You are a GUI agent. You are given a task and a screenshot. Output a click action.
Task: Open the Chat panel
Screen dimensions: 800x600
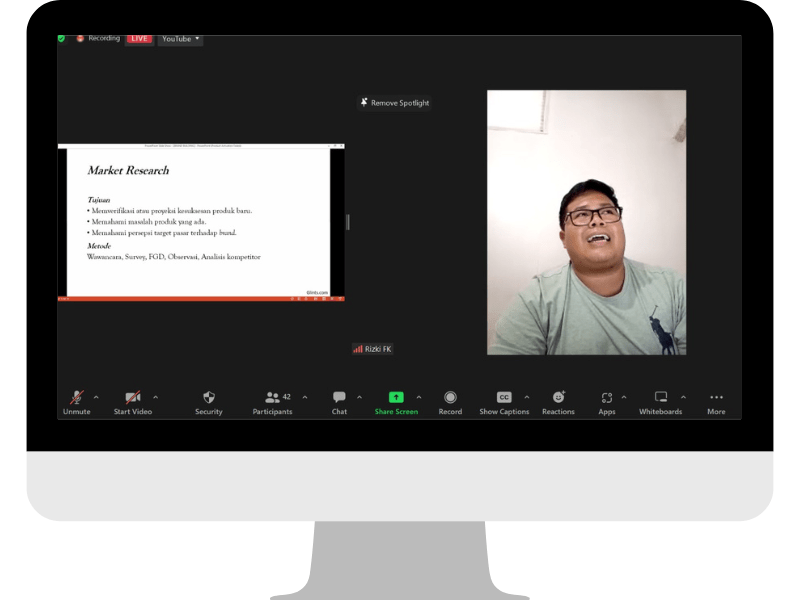[339, 403]
